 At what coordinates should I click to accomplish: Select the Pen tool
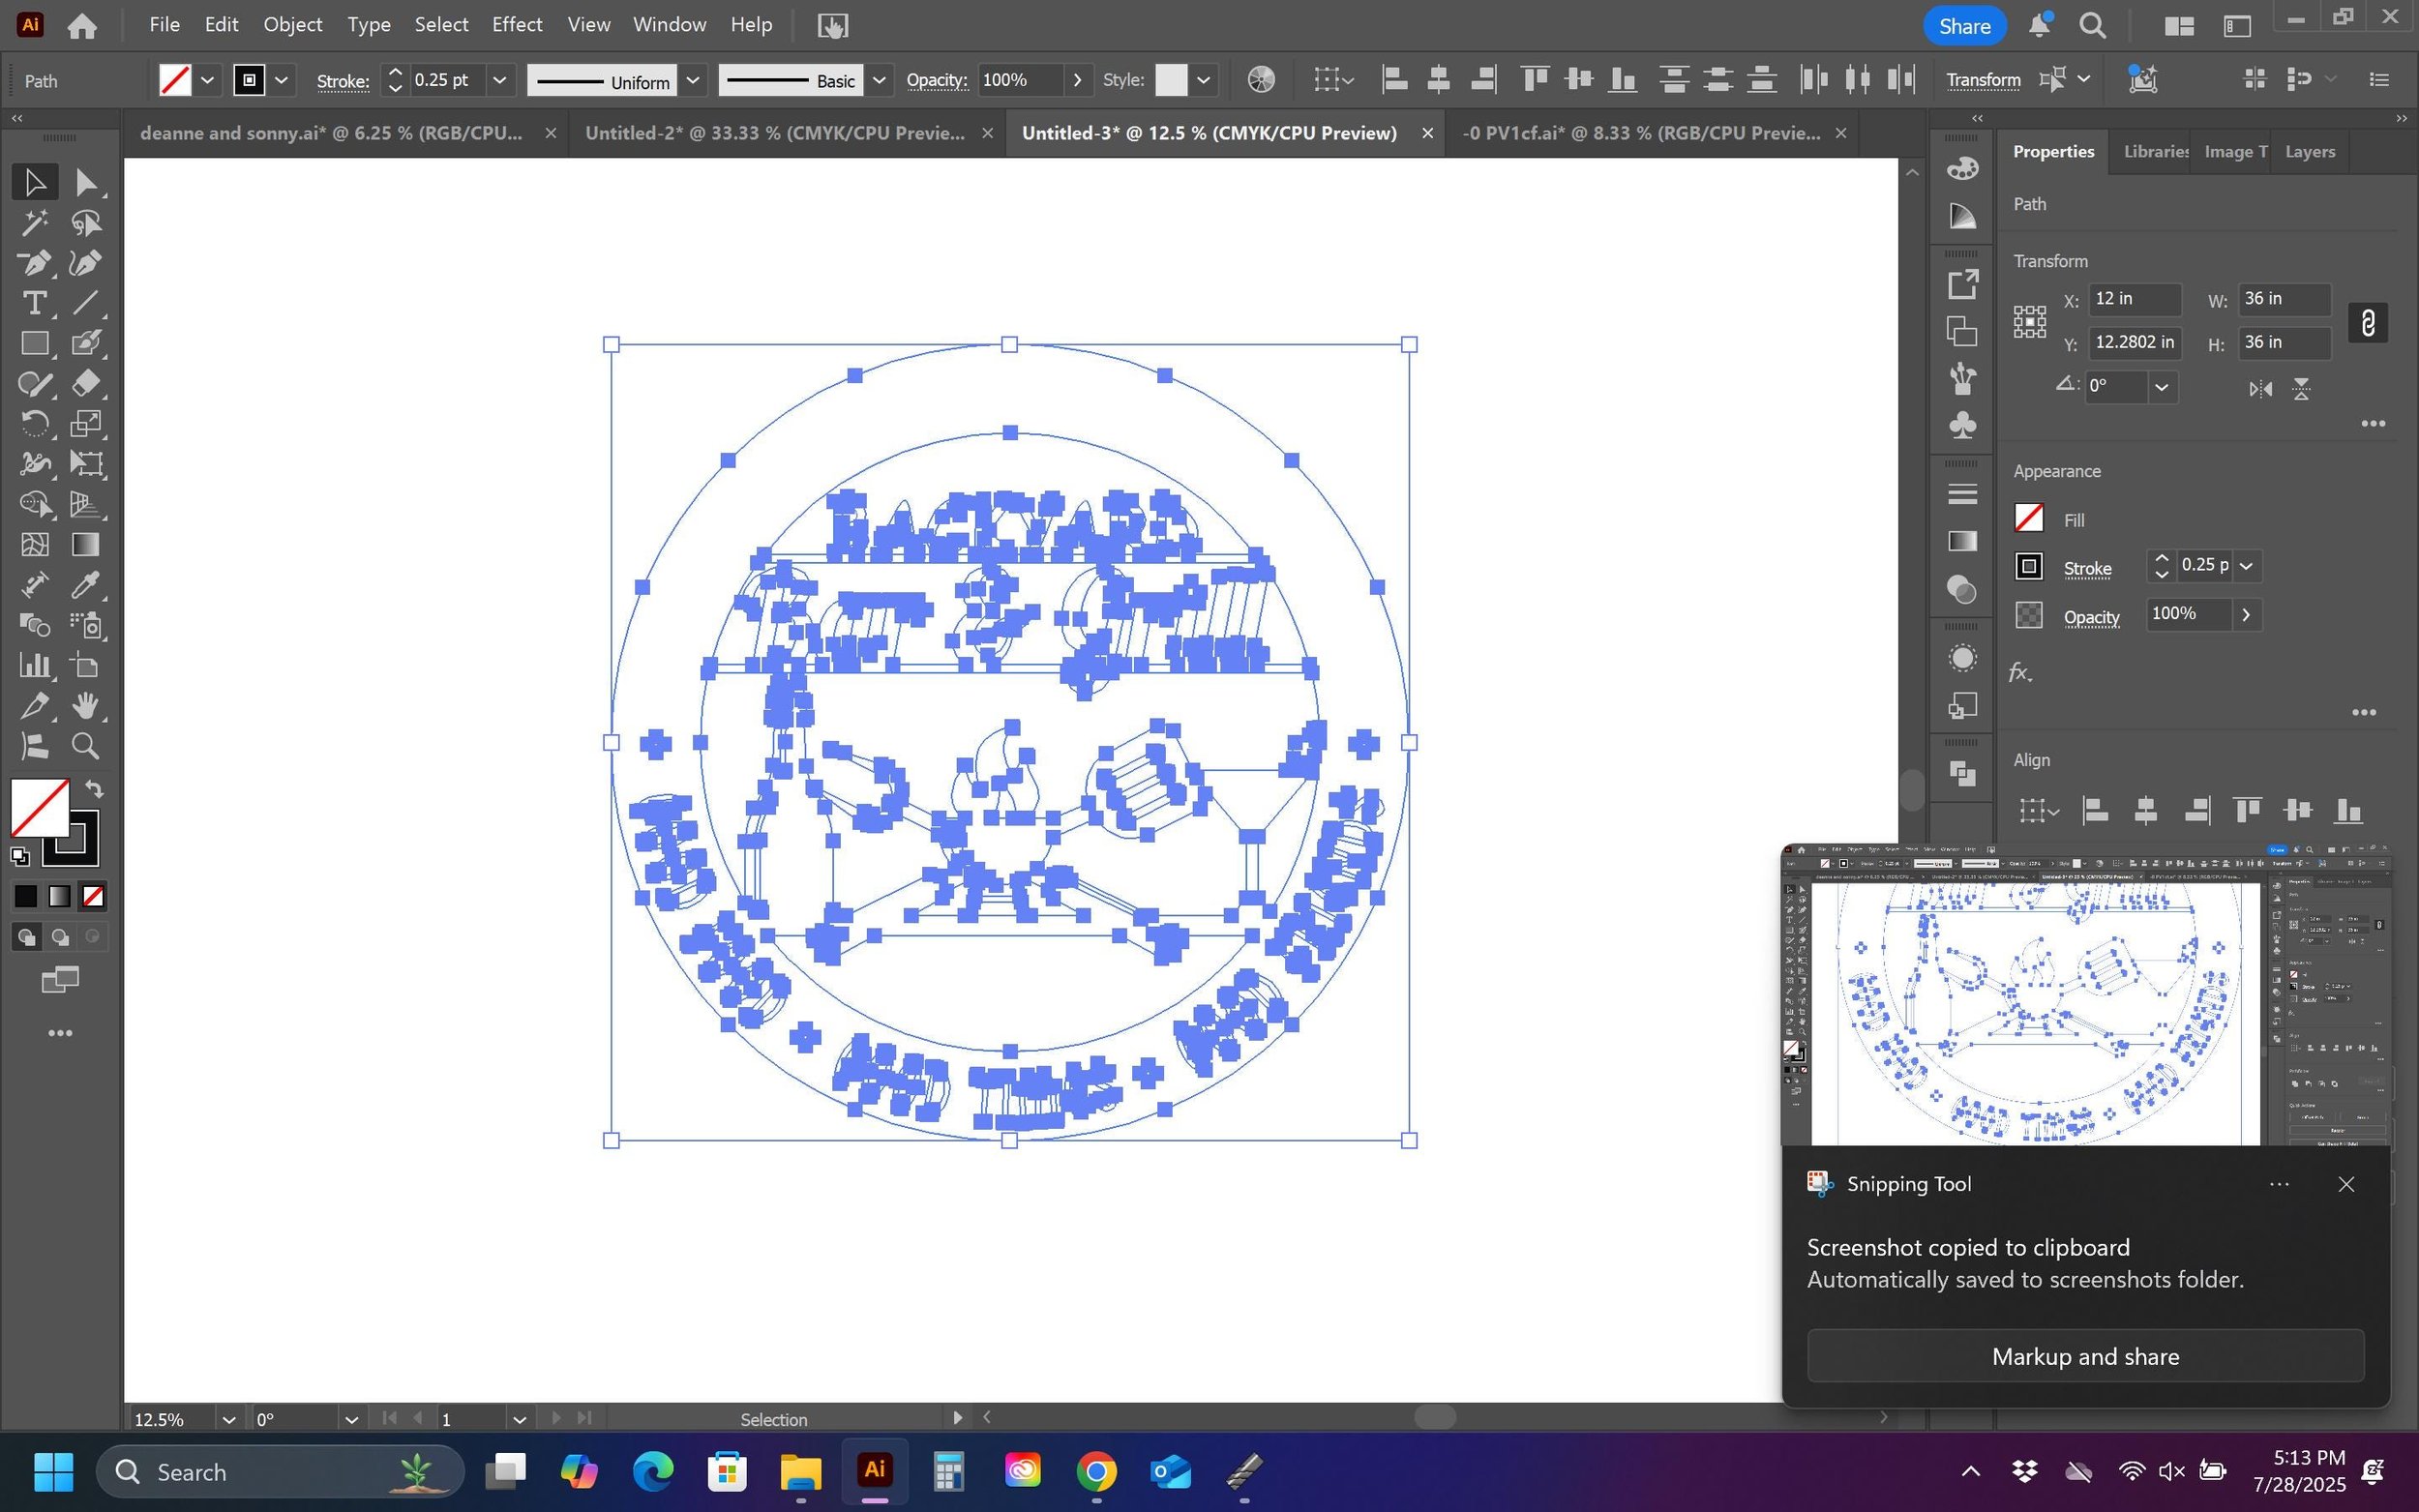(34, 263)
